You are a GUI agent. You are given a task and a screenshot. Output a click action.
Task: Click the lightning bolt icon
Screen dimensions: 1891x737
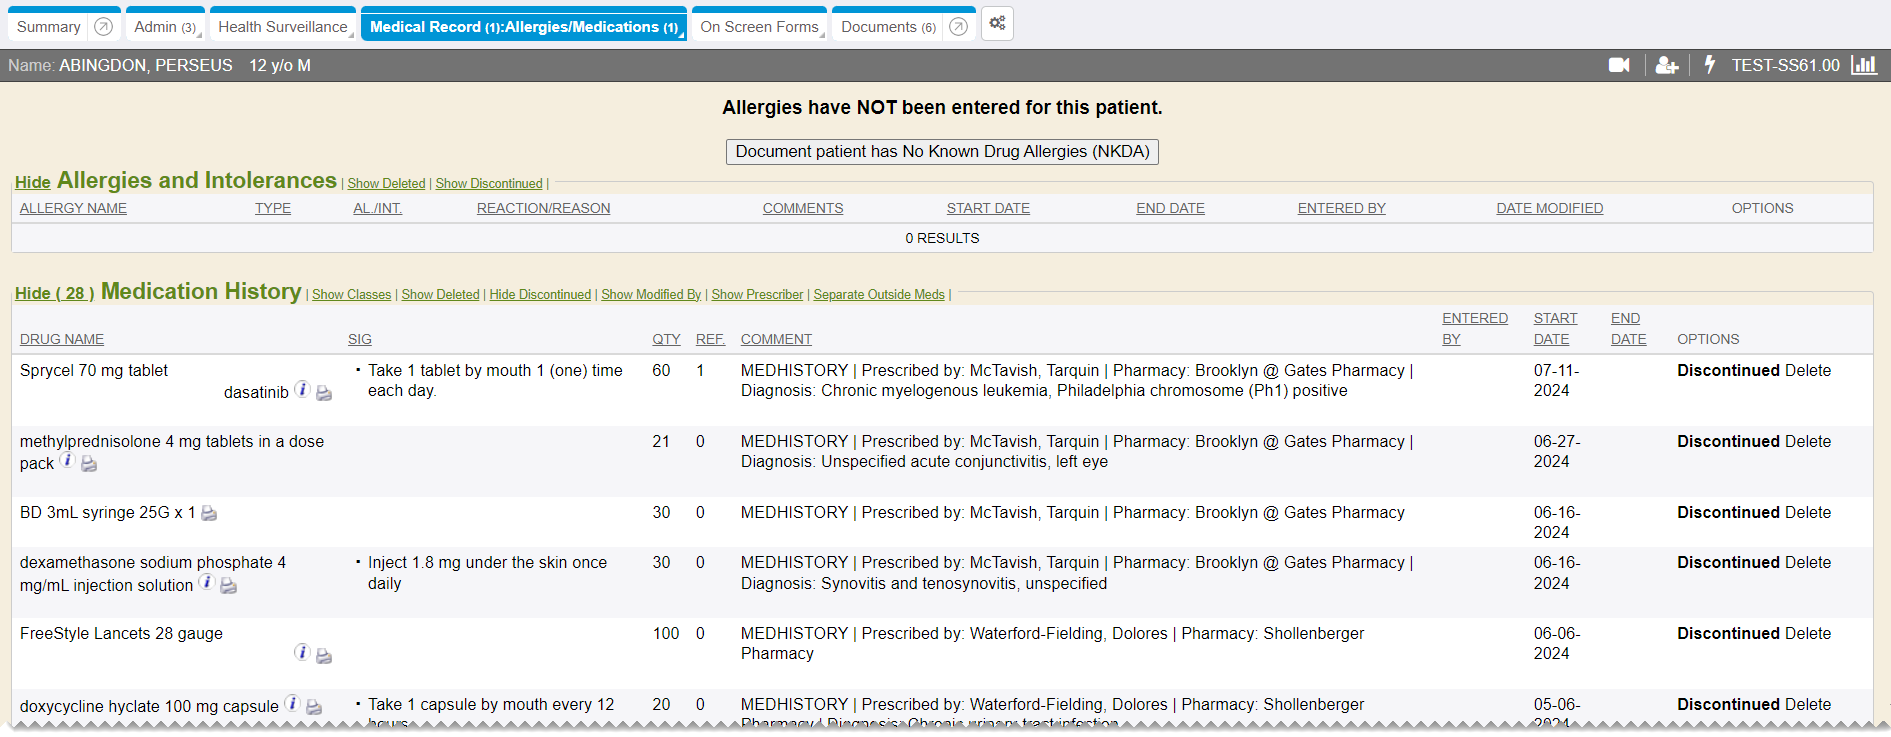click(1709, 65)
